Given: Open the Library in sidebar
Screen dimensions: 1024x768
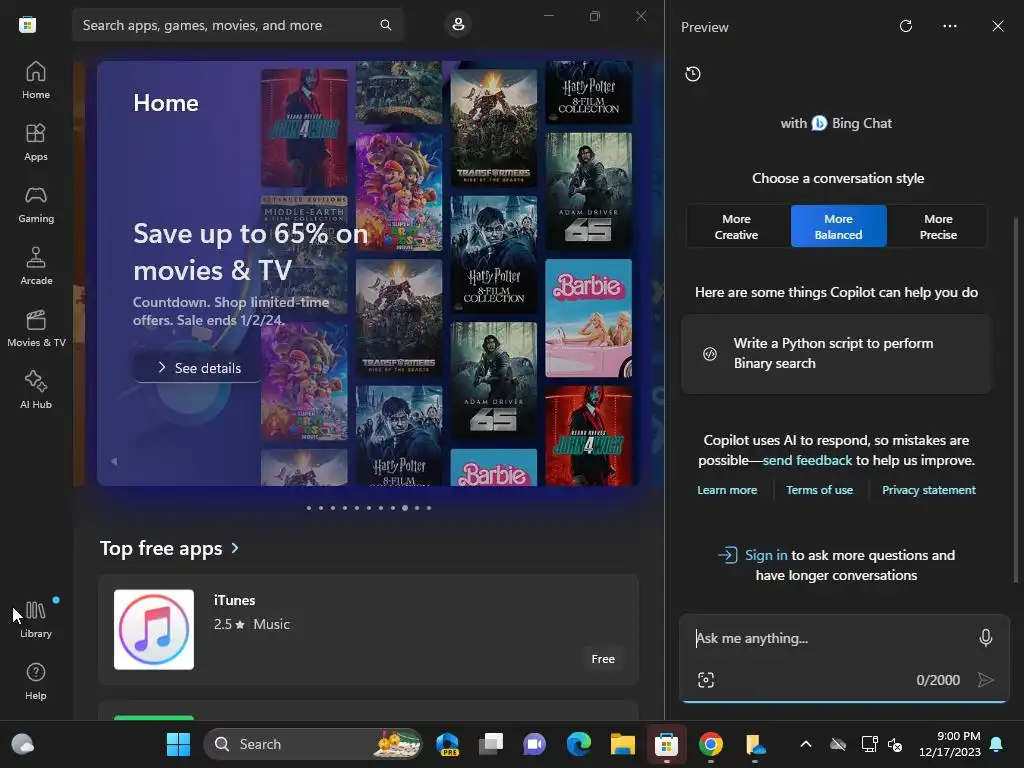Looking at the screenshot, I should click(x=36, y=619).
